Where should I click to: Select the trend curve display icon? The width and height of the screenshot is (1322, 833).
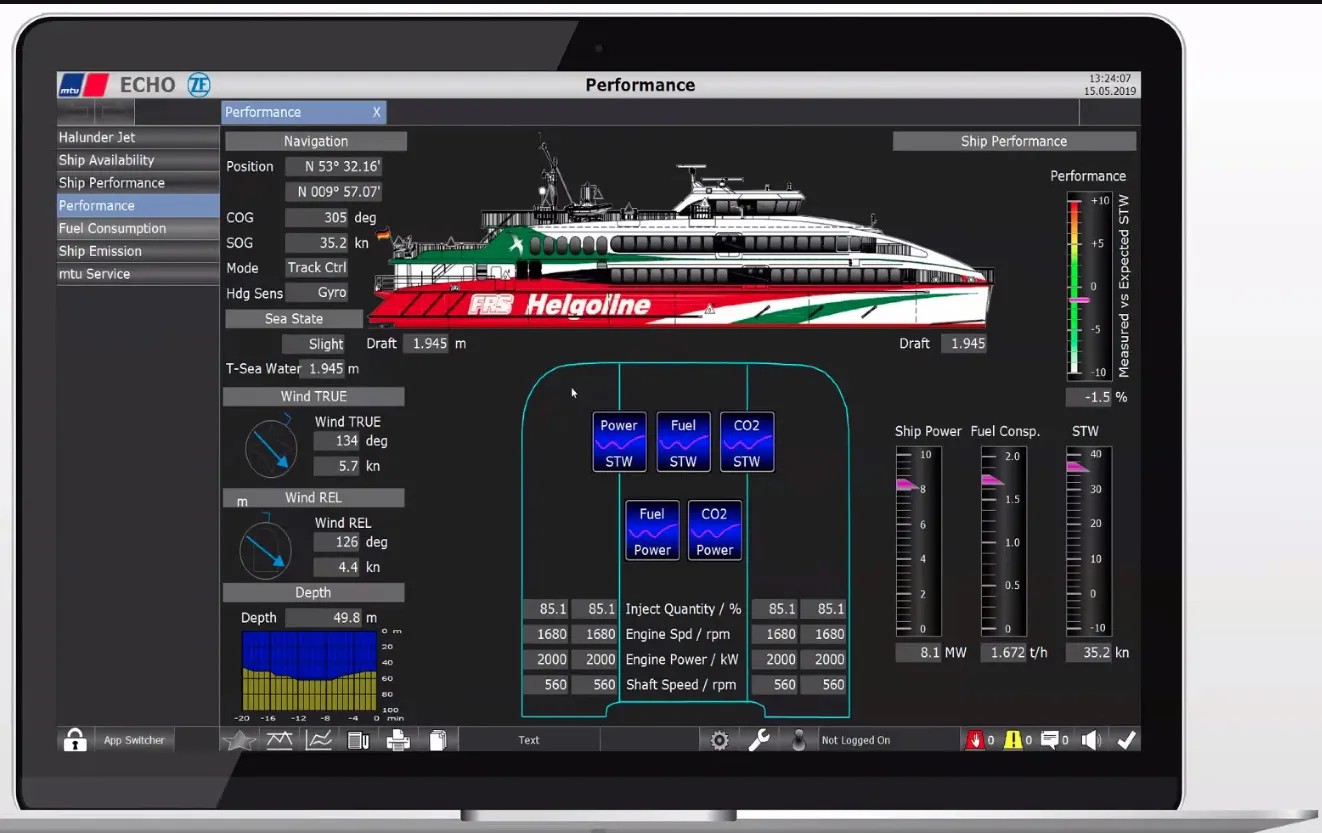(279, 740)
